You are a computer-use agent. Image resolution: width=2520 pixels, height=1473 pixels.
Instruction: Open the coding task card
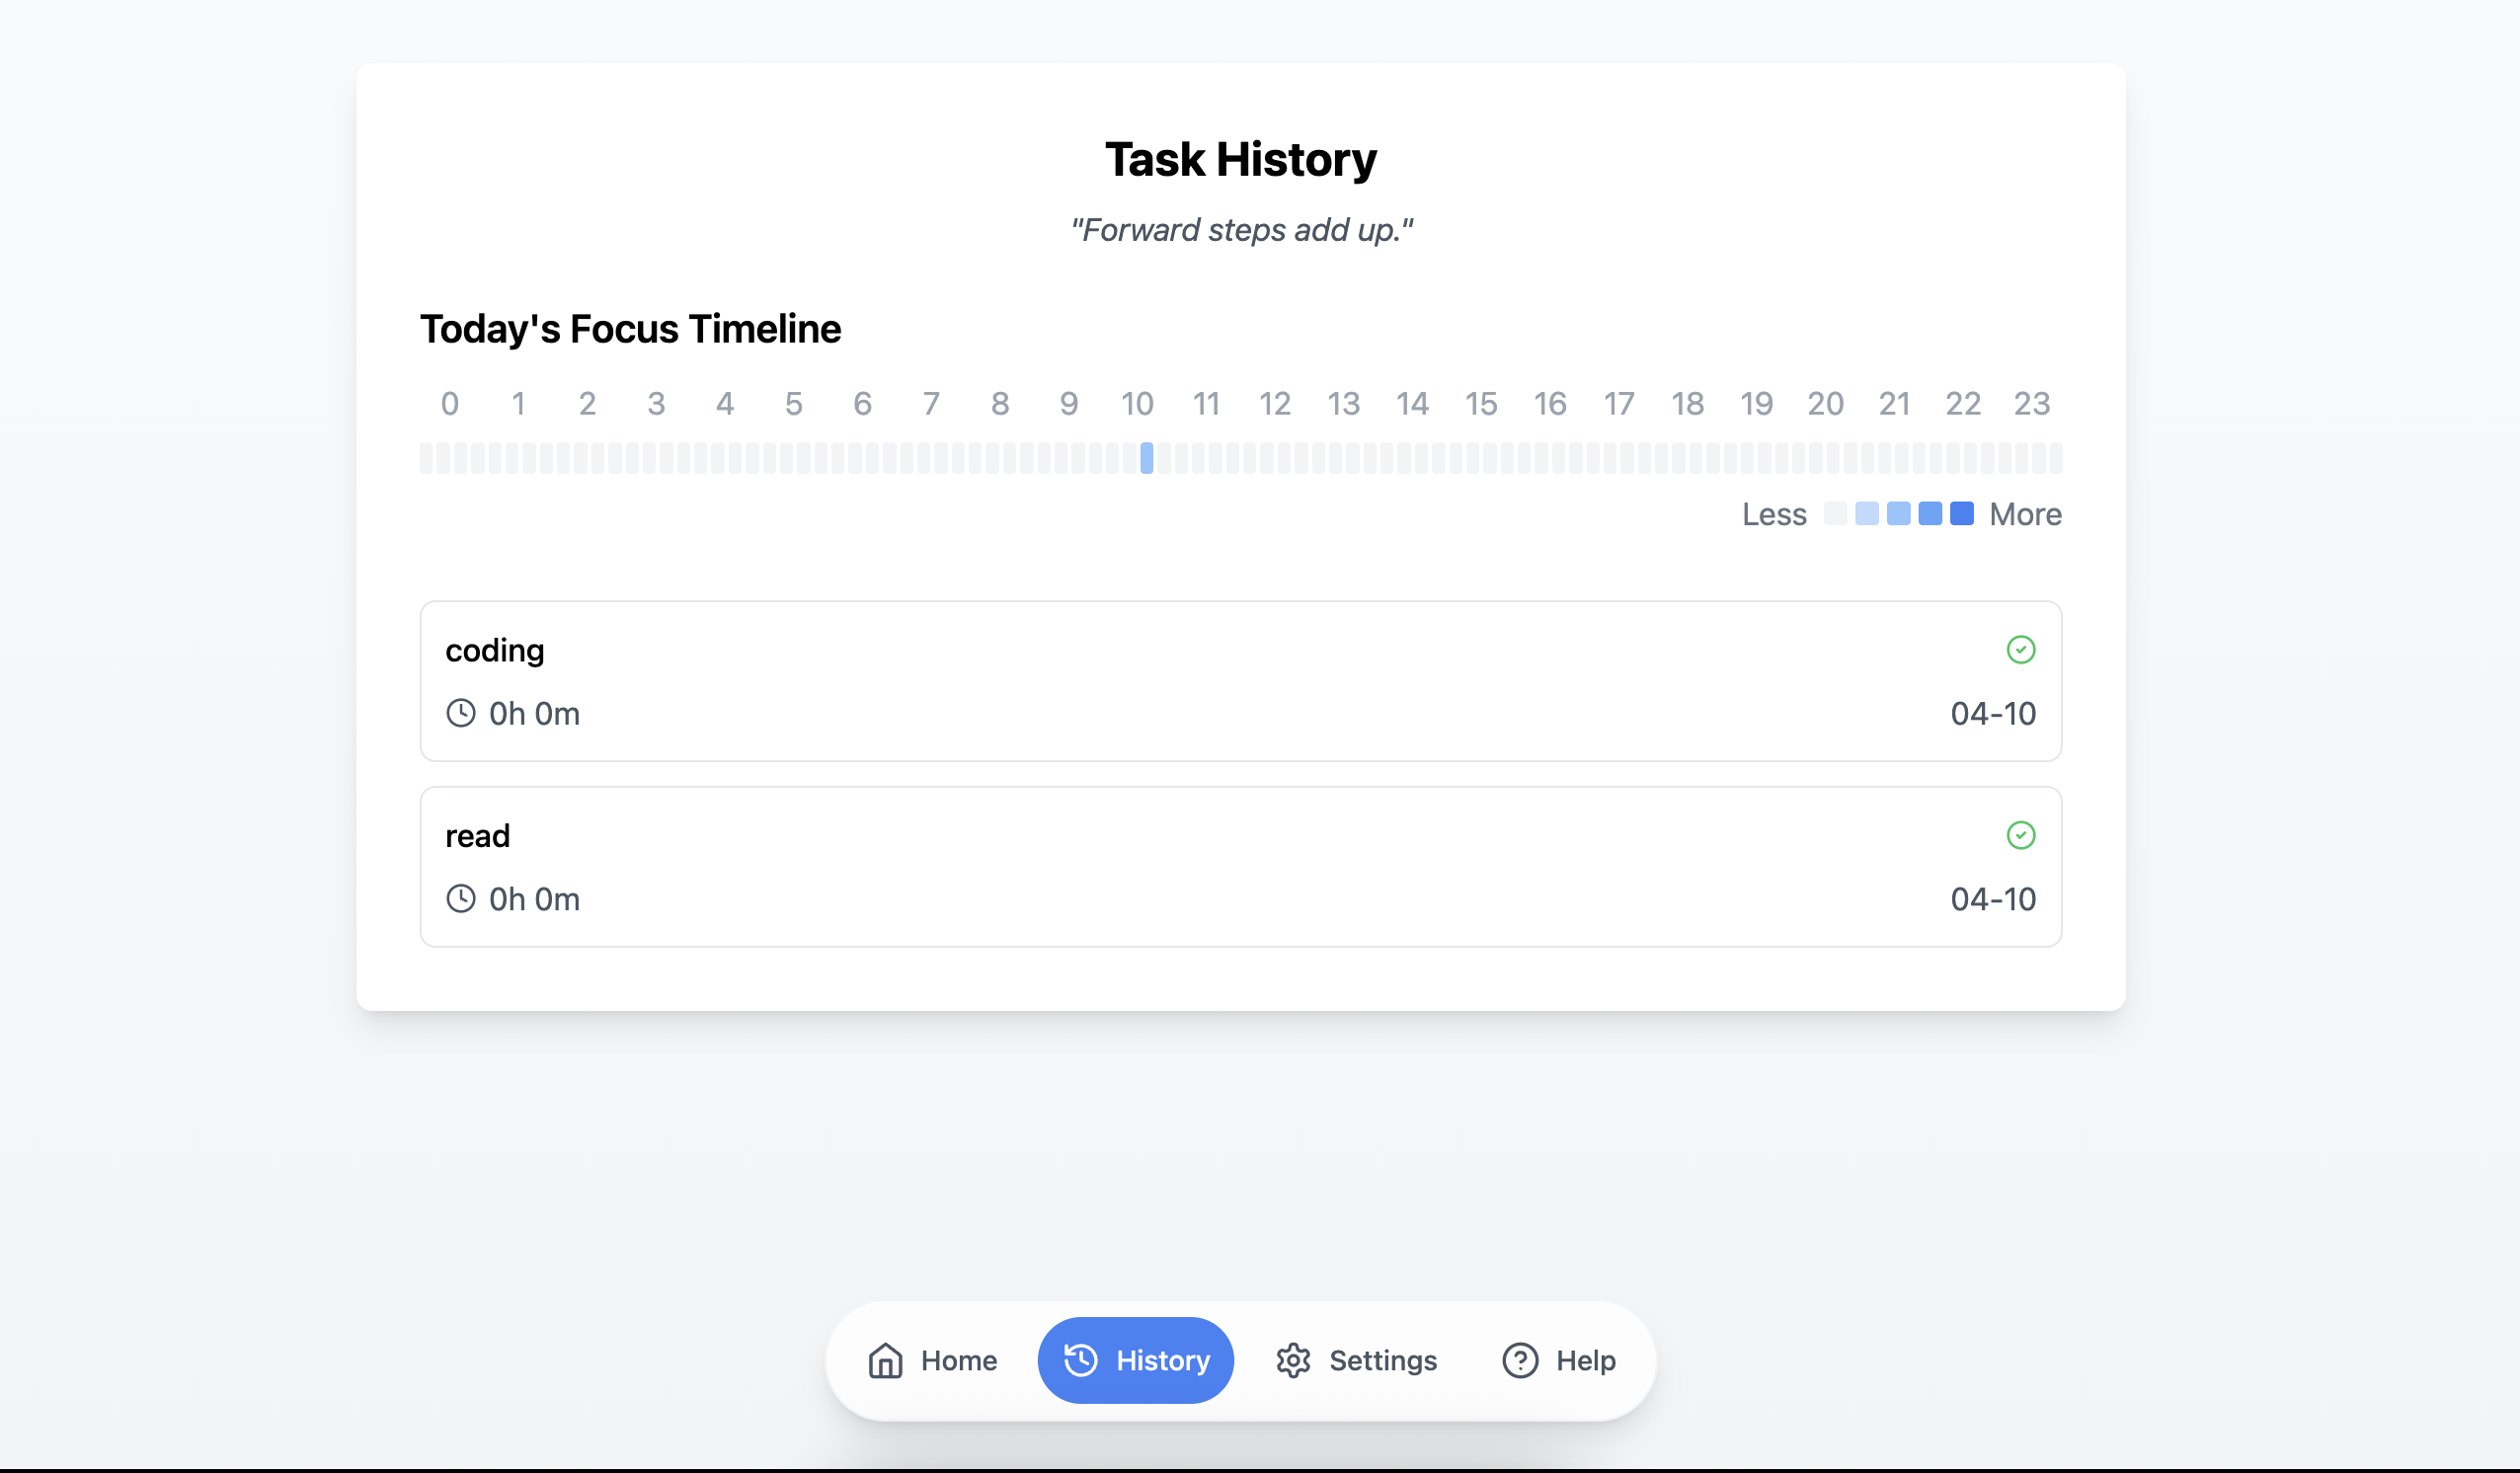click(x=1241, y=681)
